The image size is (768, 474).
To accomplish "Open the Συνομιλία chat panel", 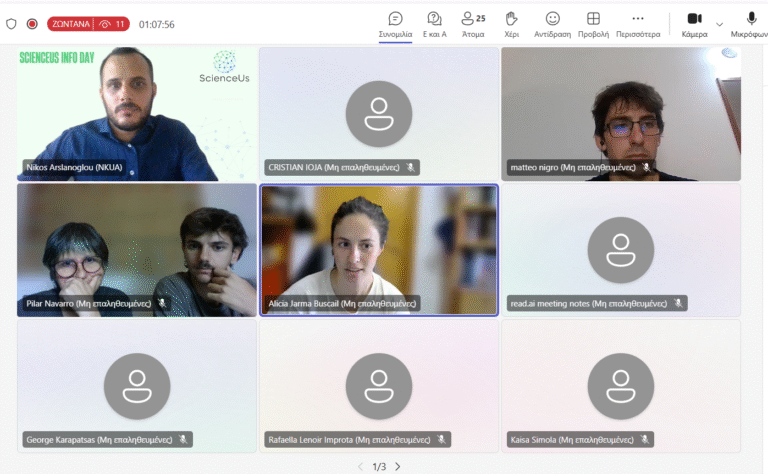I will pyautogui.click(x=395, y=24).
